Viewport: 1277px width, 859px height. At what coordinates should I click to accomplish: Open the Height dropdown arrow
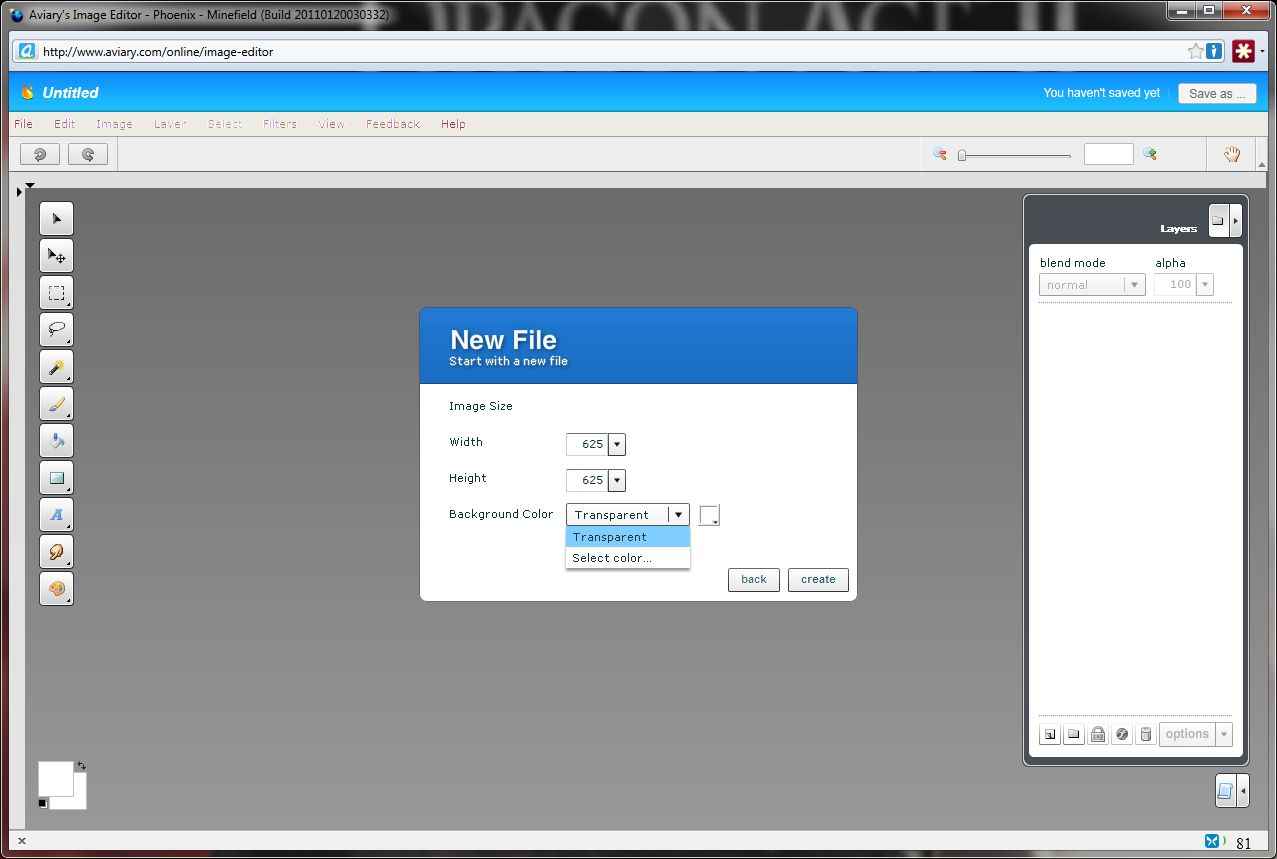click(x=617, y=481)
